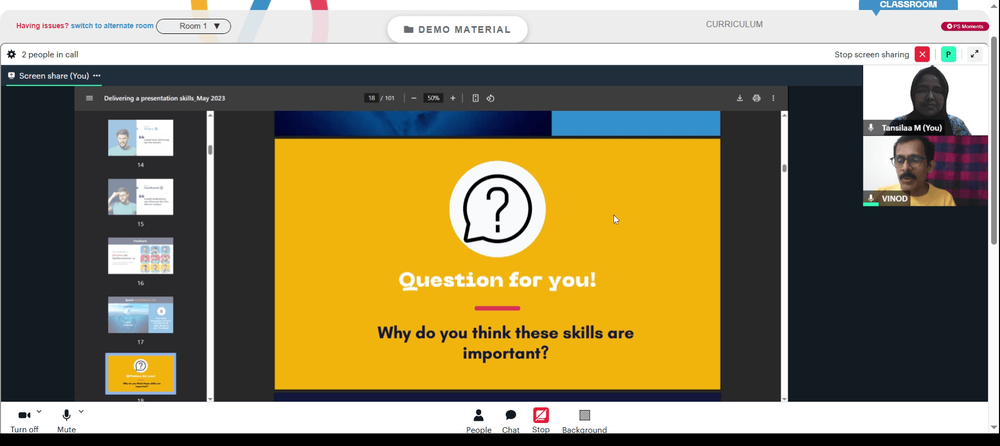Select page 15 thumbnail

click(140, 197)
